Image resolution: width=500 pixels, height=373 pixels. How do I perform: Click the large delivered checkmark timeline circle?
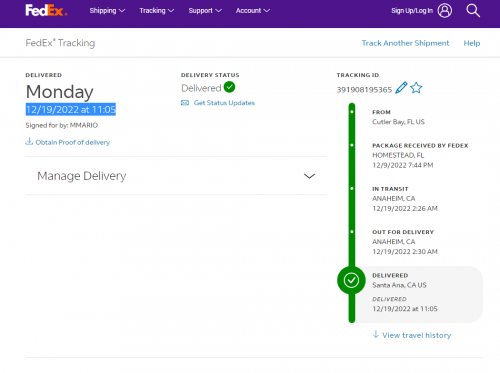(x=351, y=280)
